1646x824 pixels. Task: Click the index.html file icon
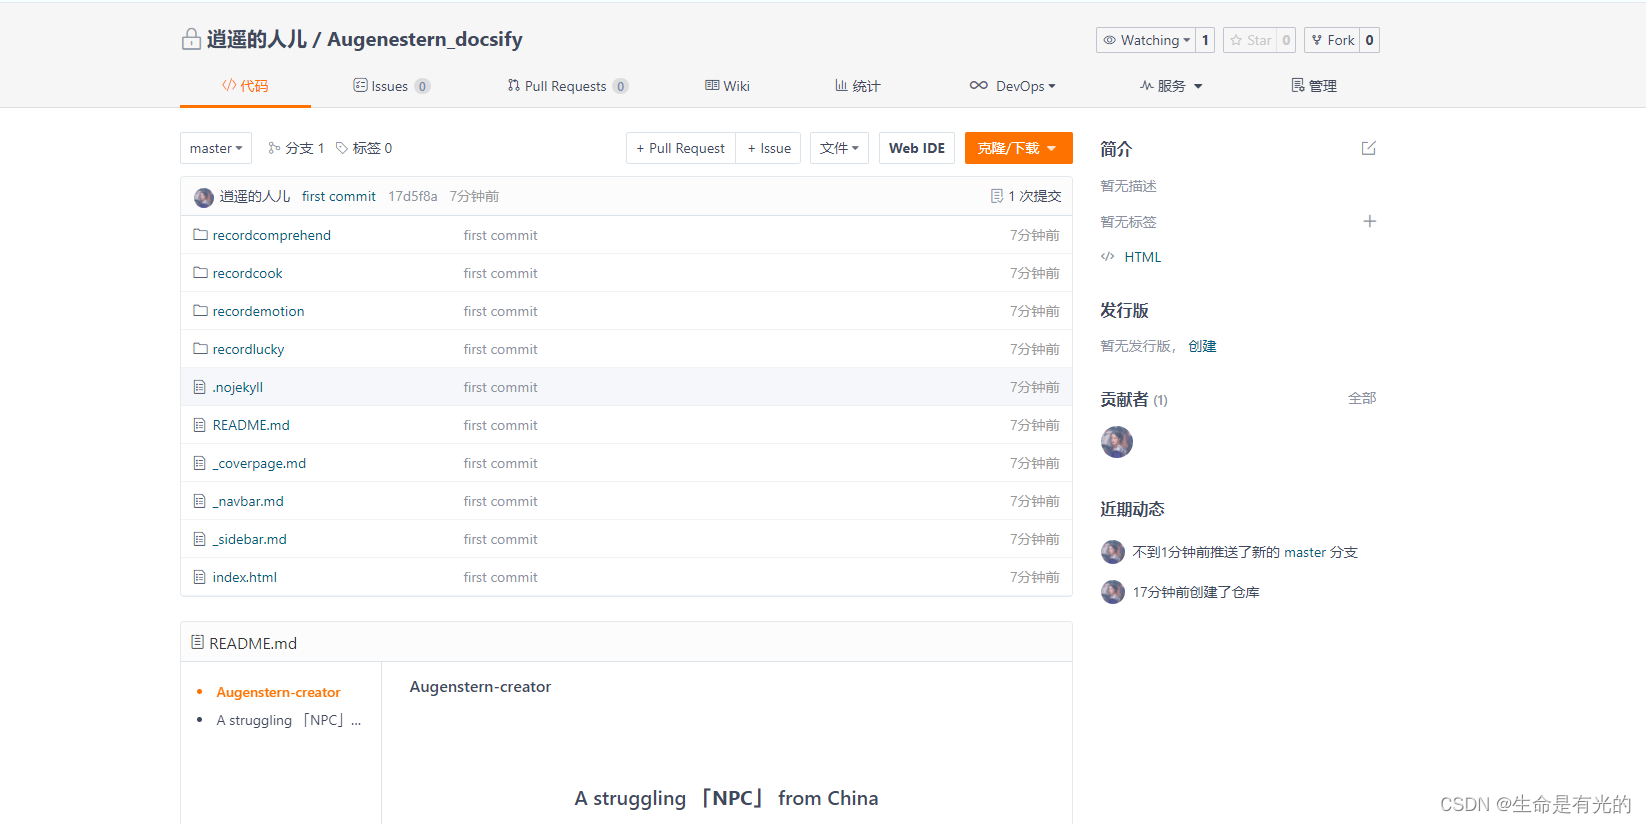(200, 577)
